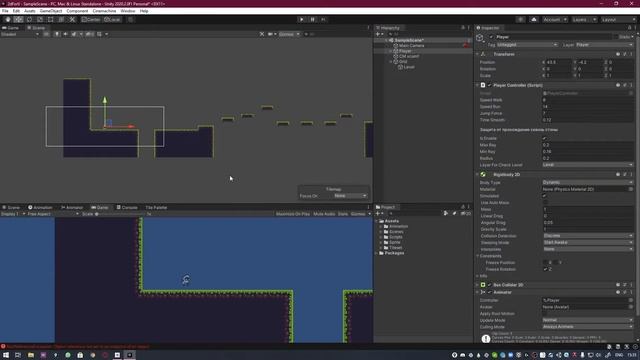Toggle Player Controller script enabled checkbox
This screenshot has width=640, height=360.
coord(489,85)
